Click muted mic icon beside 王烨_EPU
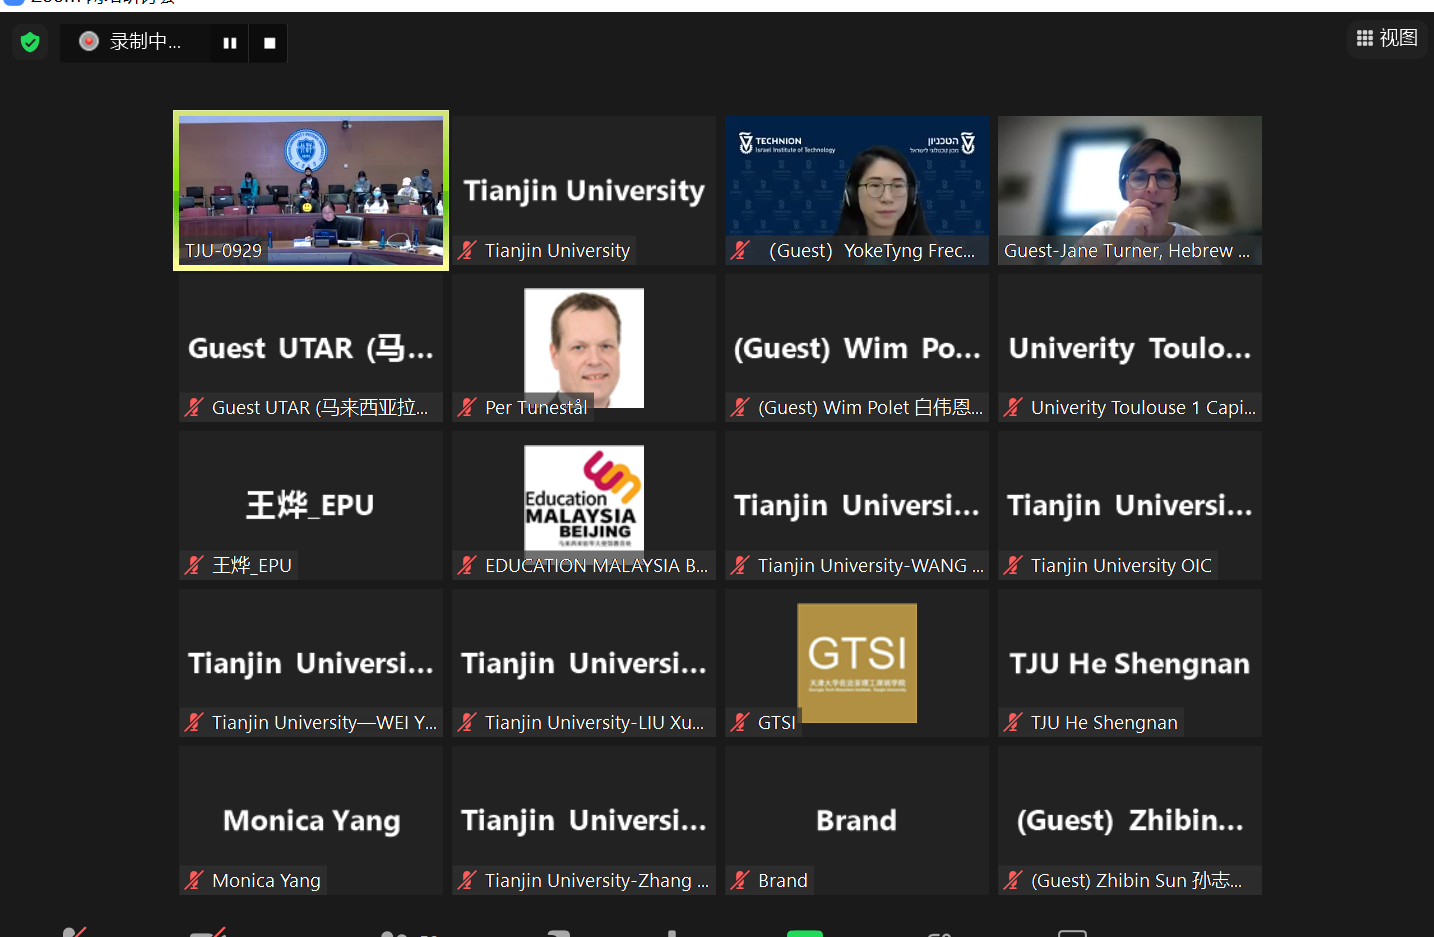The image size is (1434, 937). tap(194, 565)
